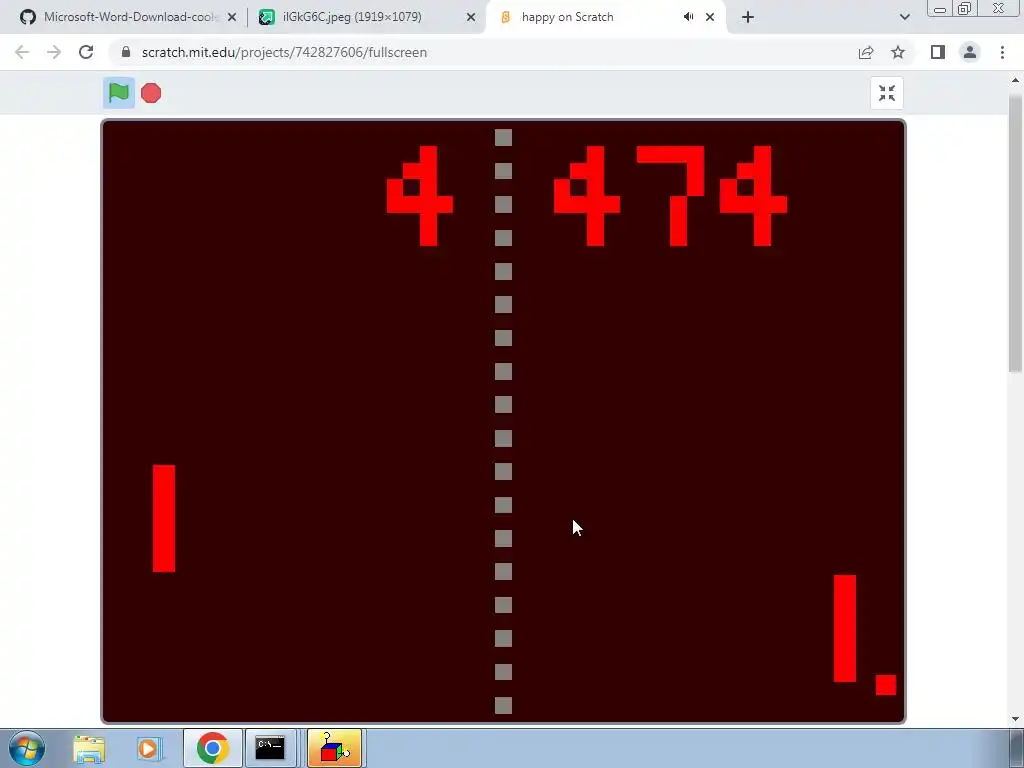This screenshot has height=768, width=1024.
Task: Click the left score digit 4
Action: tap(420, 196)
